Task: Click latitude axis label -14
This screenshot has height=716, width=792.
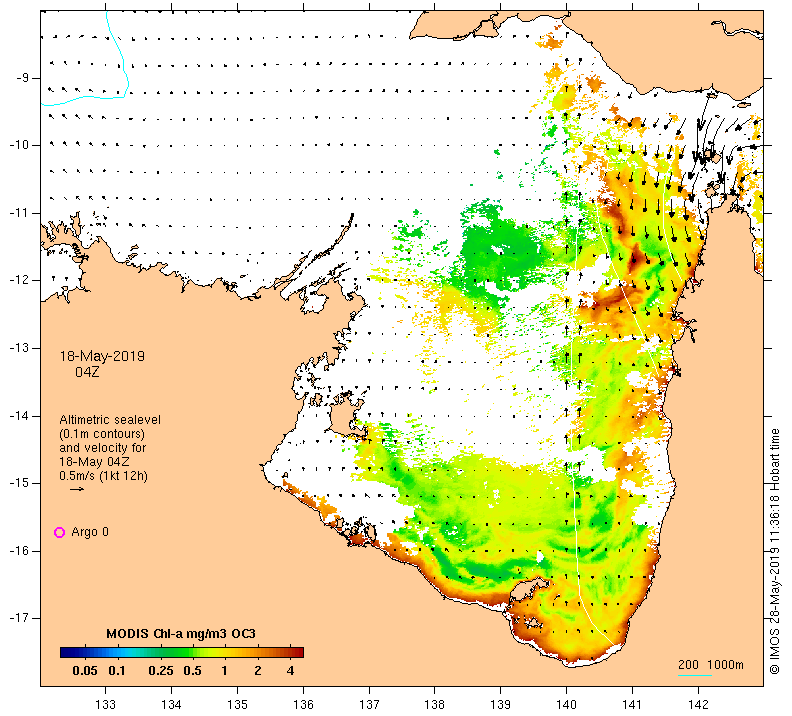Action: click(19, 416)
